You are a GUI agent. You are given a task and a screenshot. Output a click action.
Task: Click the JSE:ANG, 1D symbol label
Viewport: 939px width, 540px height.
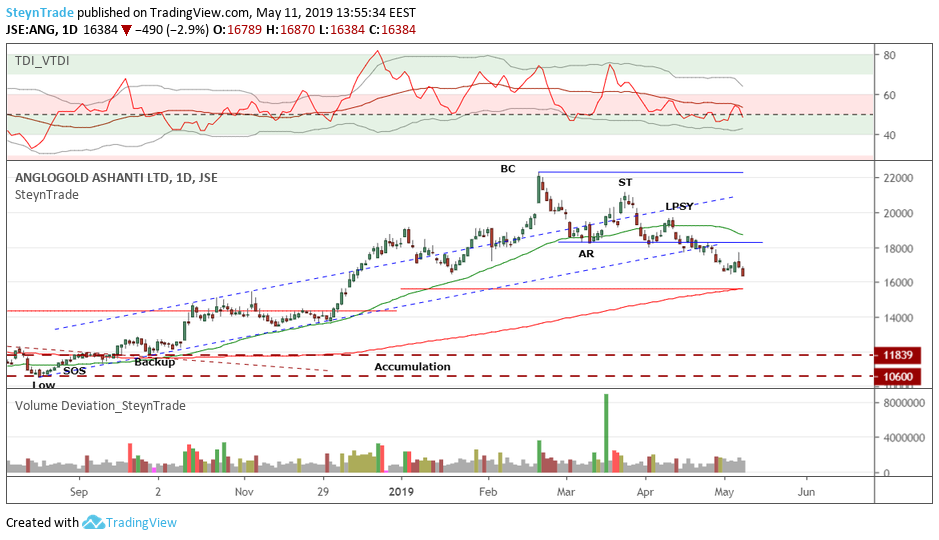click(x=42, y=30)
